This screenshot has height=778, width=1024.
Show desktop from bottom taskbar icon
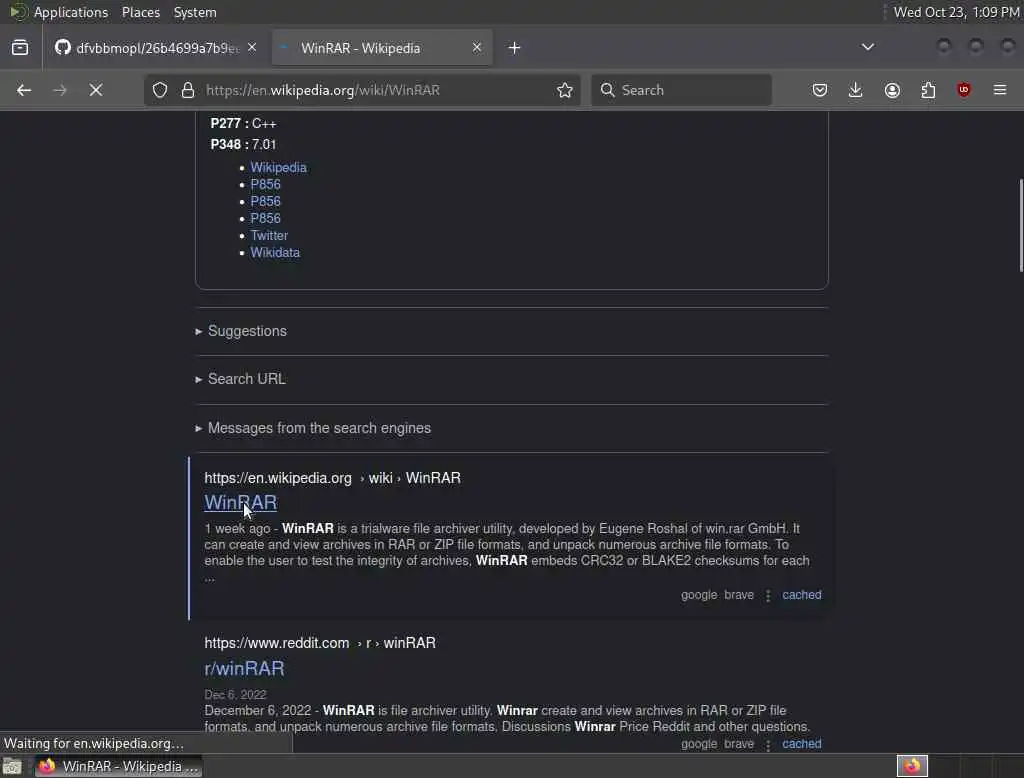tap(12, 766)
